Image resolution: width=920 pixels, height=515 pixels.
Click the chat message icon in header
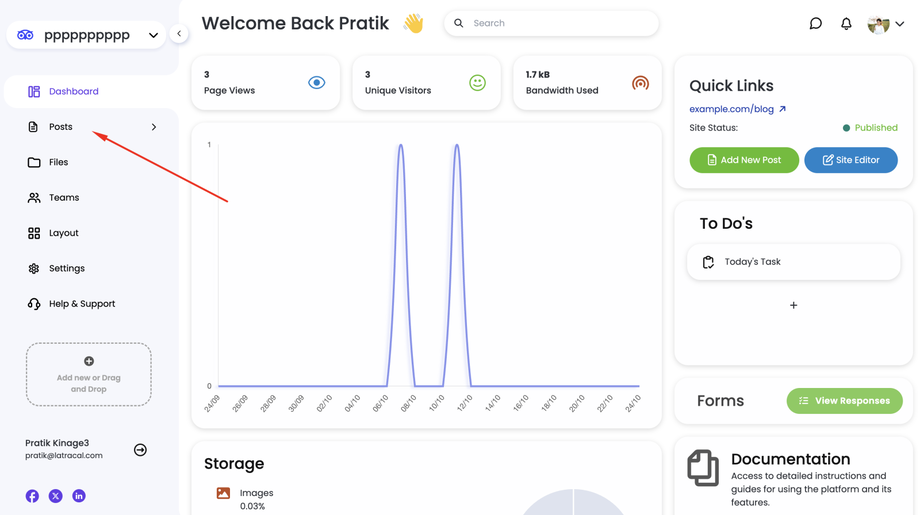[x=815, y=23]
